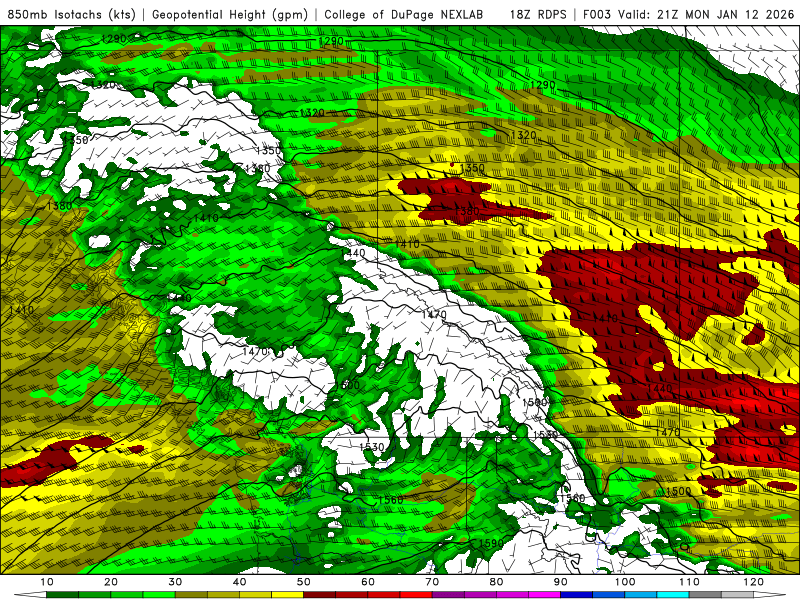The width and height of the screenshot is (800, 600).
Task: Pick the dark purple swatch starting at 70
Action: coord(448,594)
